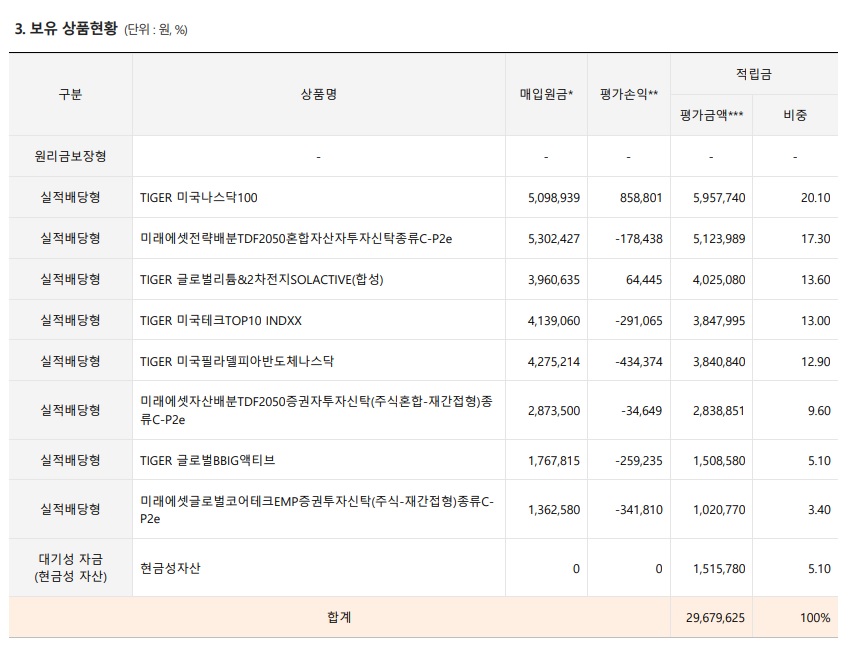Click weight value 9.60
Viewport: 863px width, 651px height.
[819, 411]
